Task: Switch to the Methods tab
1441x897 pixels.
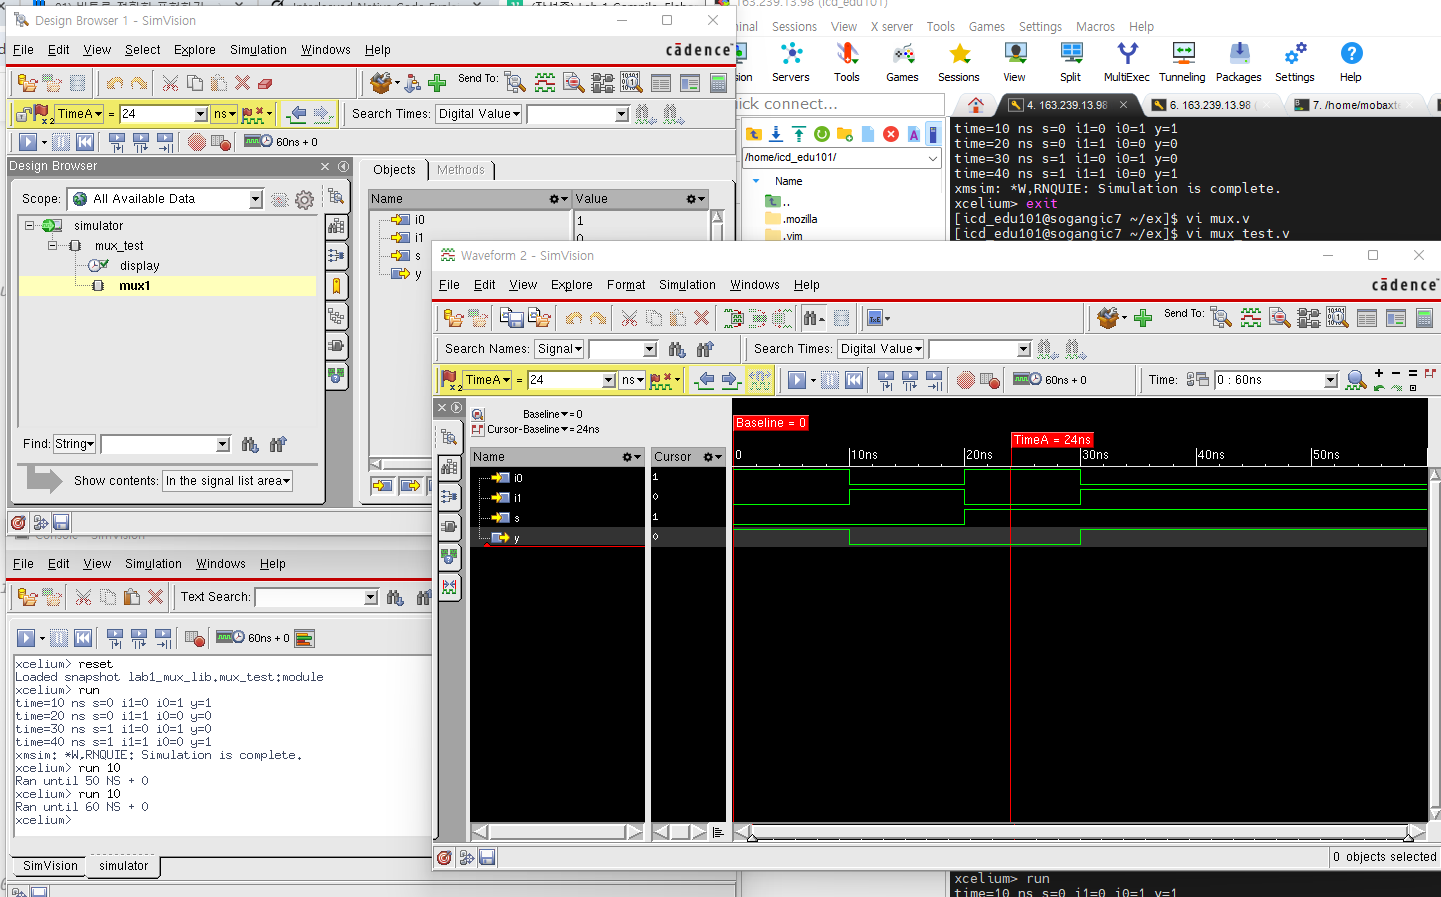Action: [460, 170]
